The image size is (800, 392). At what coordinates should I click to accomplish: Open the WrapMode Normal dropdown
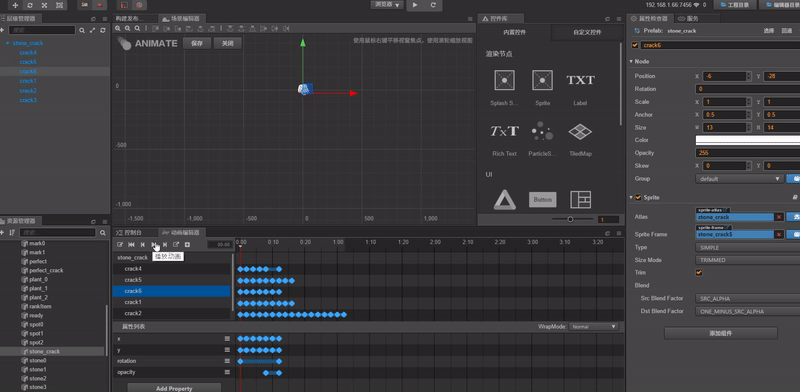click(x=594, y=327)
